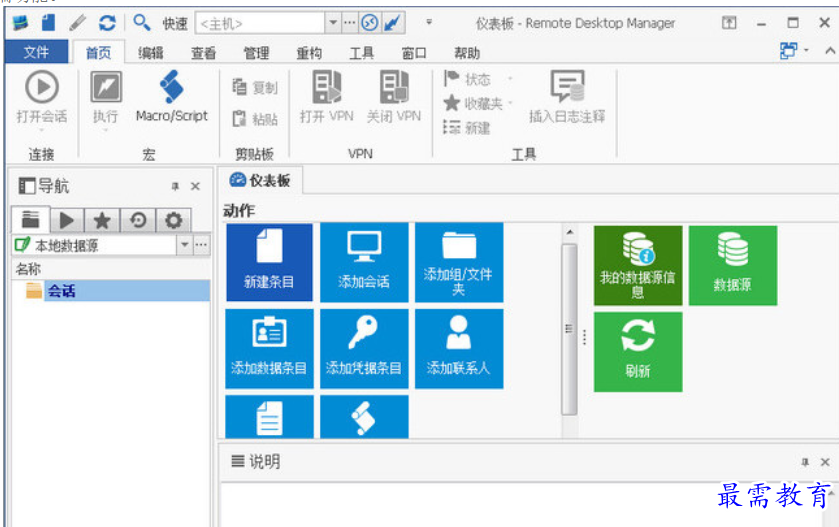The image size is (839, 527).
Task: Click the 添加凭据条目 key tile
Action: tap(364, 348)
